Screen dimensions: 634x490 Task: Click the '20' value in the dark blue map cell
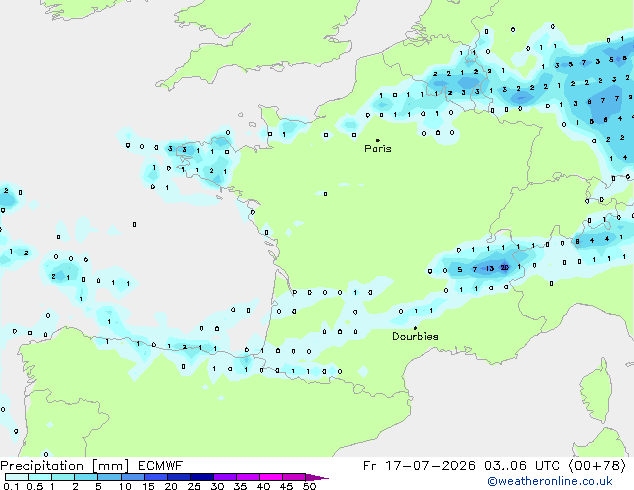coord(505,268)
